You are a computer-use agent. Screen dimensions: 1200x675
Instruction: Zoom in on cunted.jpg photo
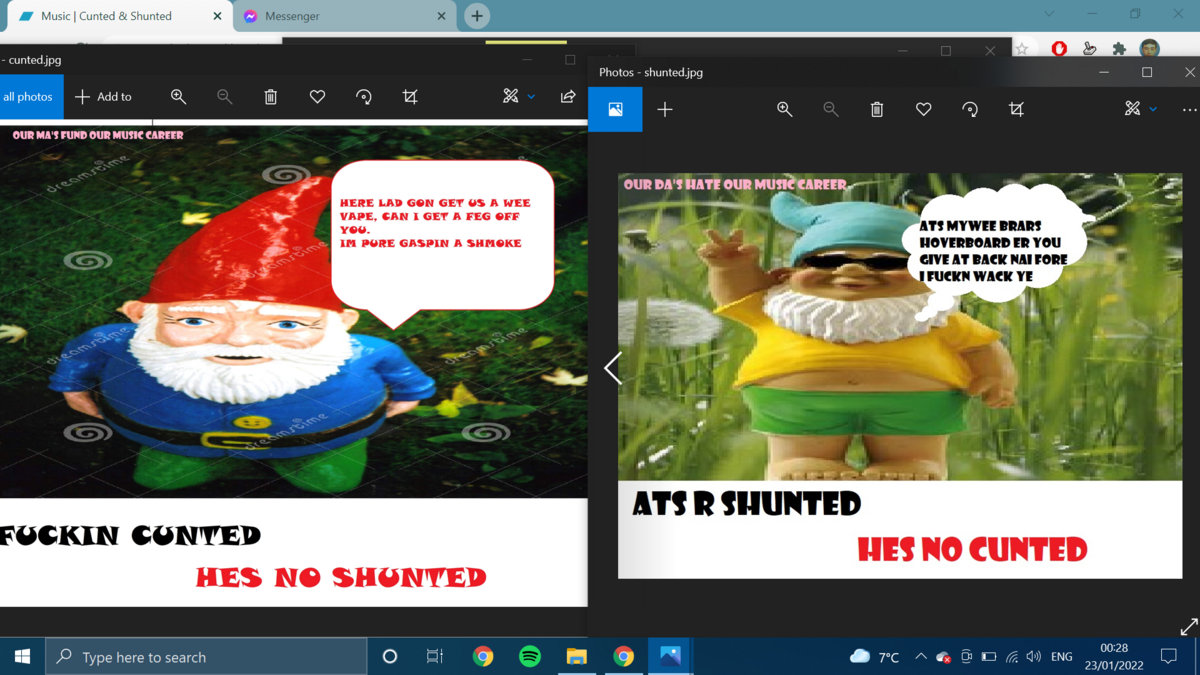point(178,97)
